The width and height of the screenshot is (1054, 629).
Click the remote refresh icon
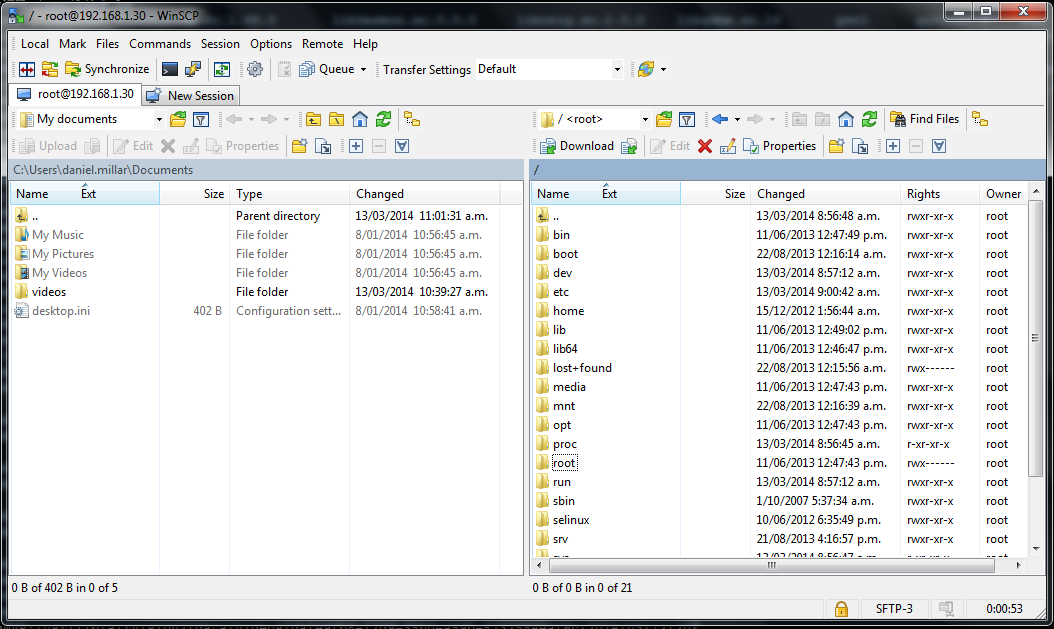pyautogui.click(x=870, y=120)
